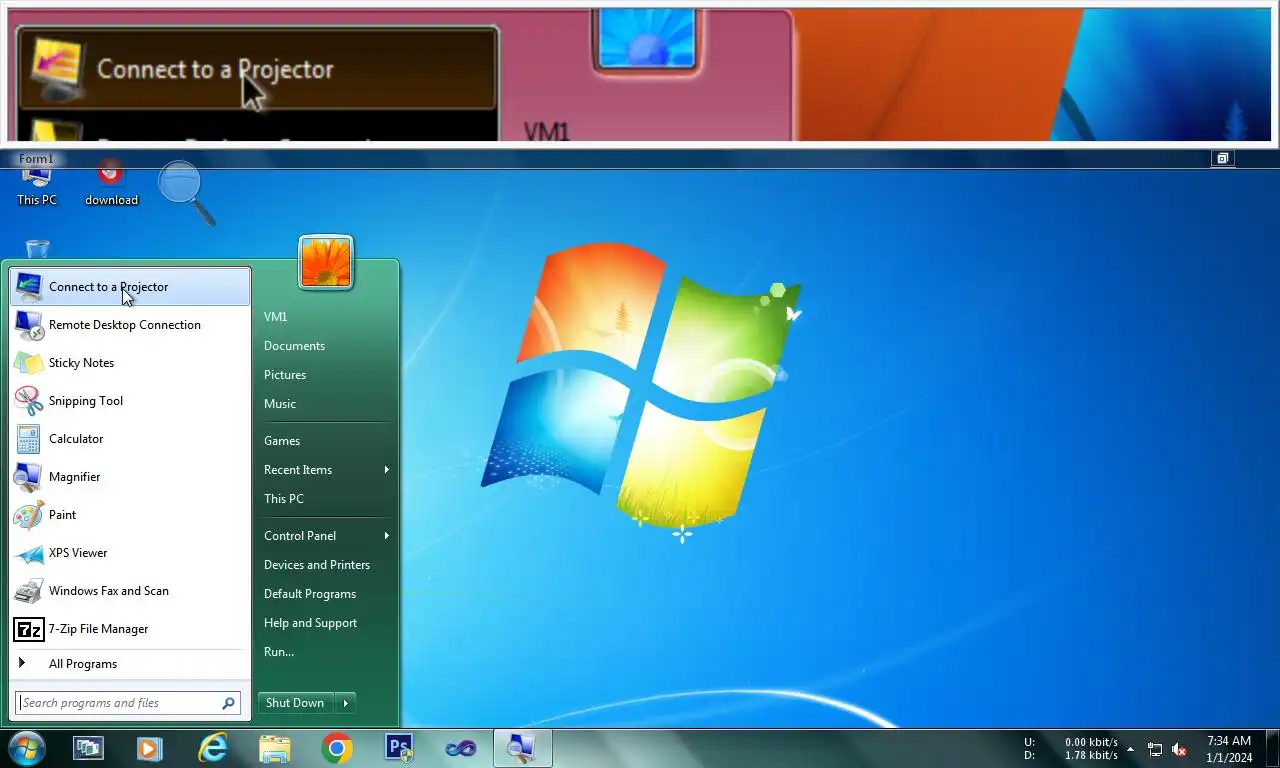Viewport: 1280px width, 768px height.
Task: Click the network speed meter on taskbar
Action: pyautogui.click(x=1071, y=749)
